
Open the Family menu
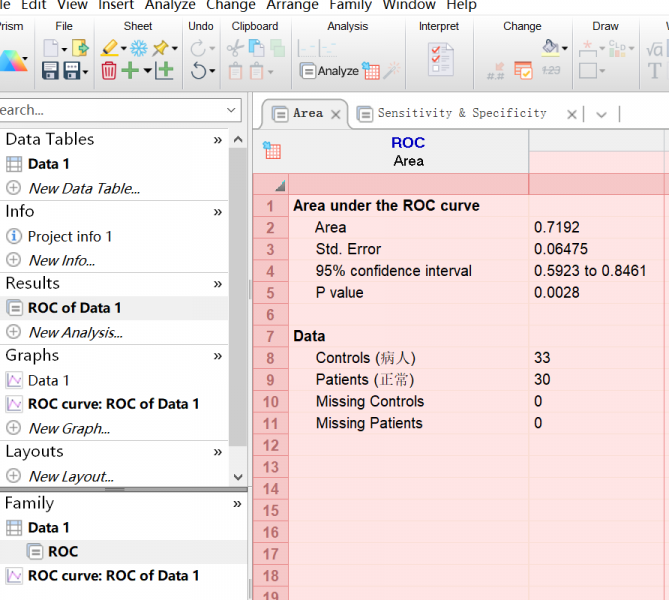pyautogui.click(x=350, y=5)
